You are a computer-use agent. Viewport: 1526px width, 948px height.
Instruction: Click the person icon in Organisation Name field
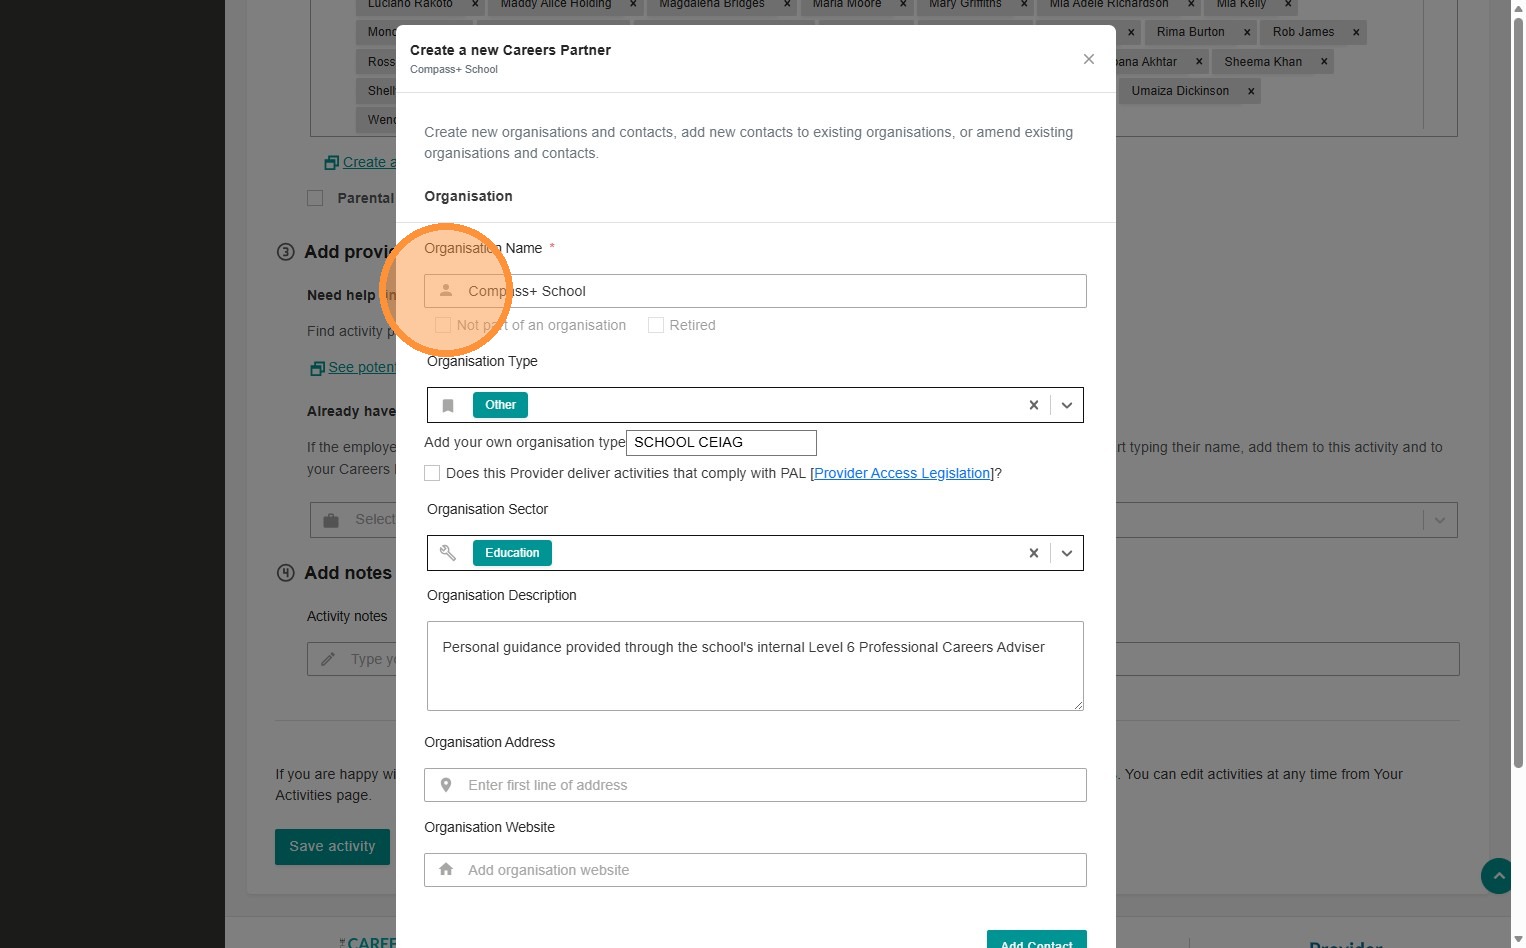click(446, 291)
